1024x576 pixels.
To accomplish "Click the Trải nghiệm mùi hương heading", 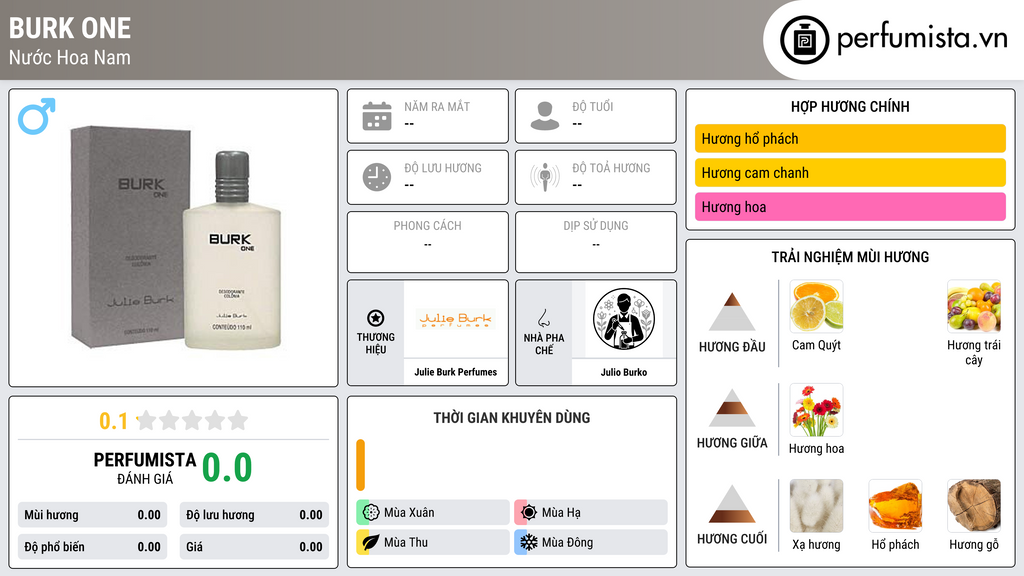I will [x=850, y=257].
